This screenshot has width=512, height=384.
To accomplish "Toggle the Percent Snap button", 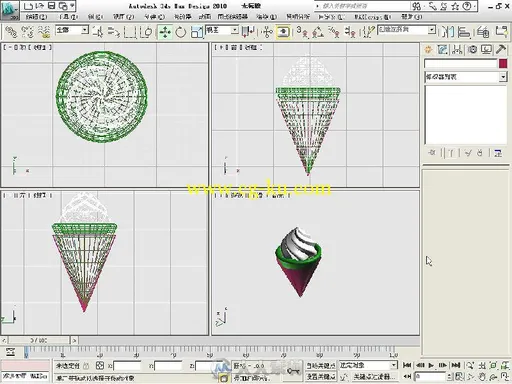I will pos(334,32).
